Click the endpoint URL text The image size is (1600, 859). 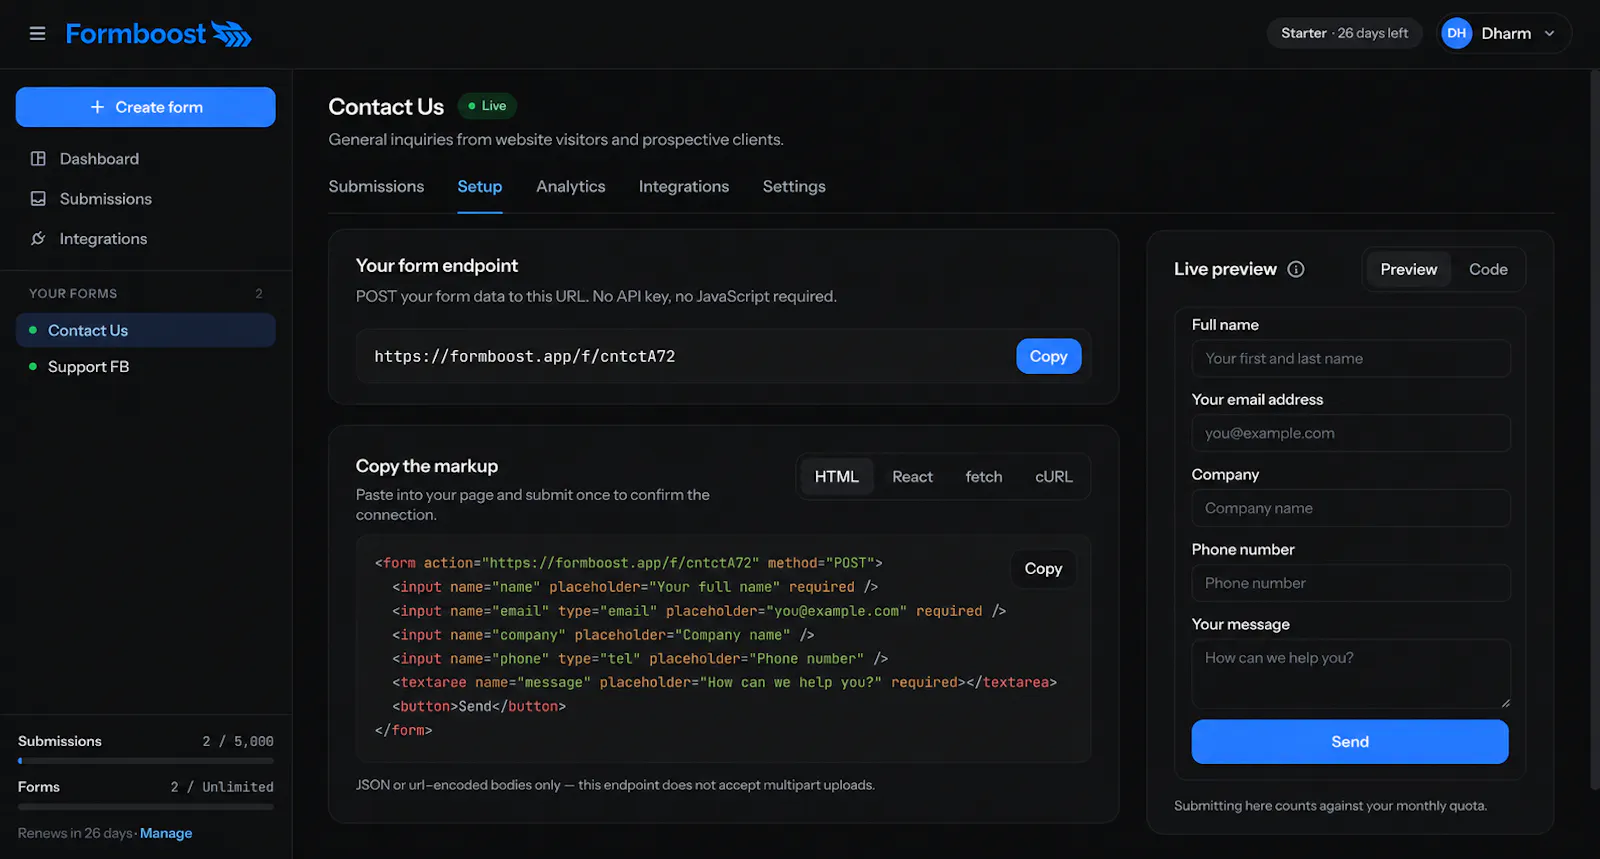click(525, 356)
